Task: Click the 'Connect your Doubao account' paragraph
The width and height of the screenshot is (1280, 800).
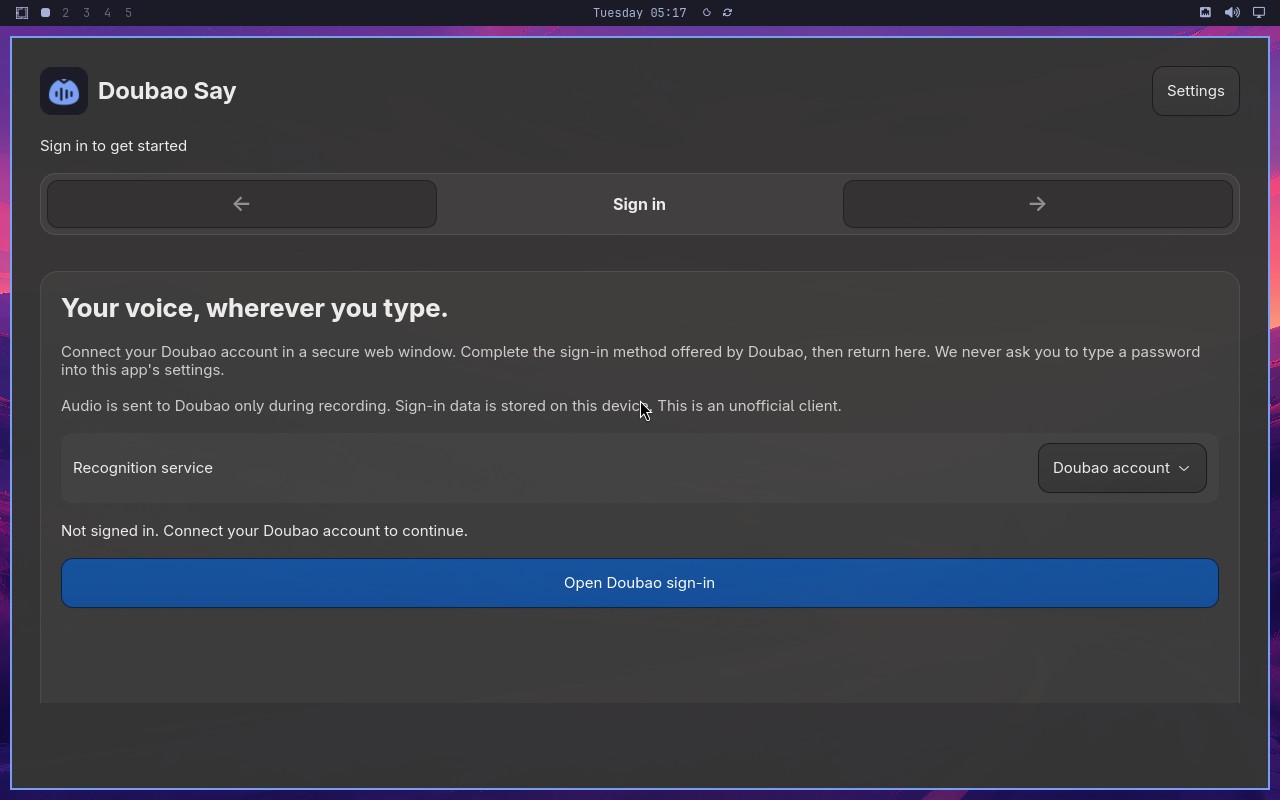Action: pos(631,361)
